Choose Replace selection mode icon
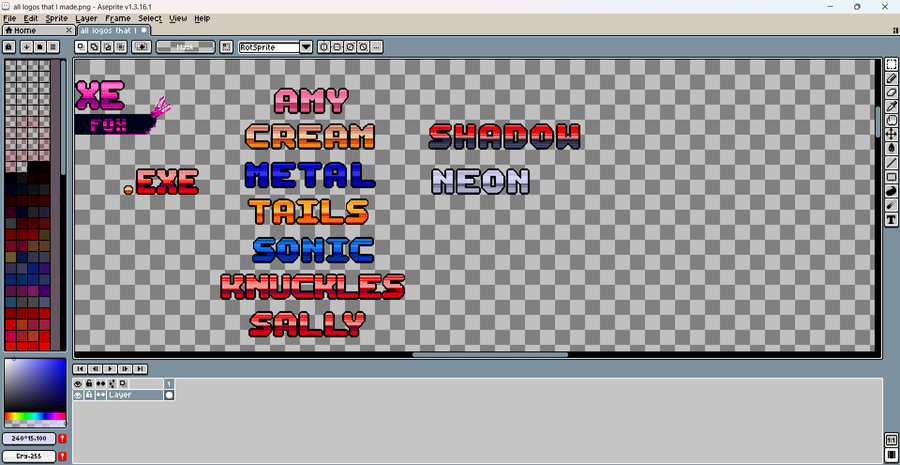900x465 pixels. (x=81, y=46)
